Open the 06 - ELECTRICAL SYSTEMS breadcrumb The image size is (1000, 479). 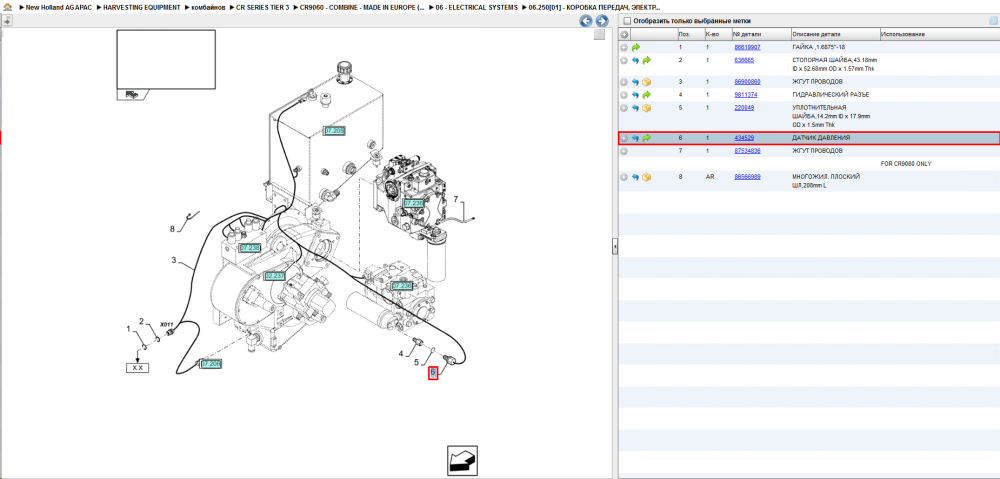click(x=476, y=7)
